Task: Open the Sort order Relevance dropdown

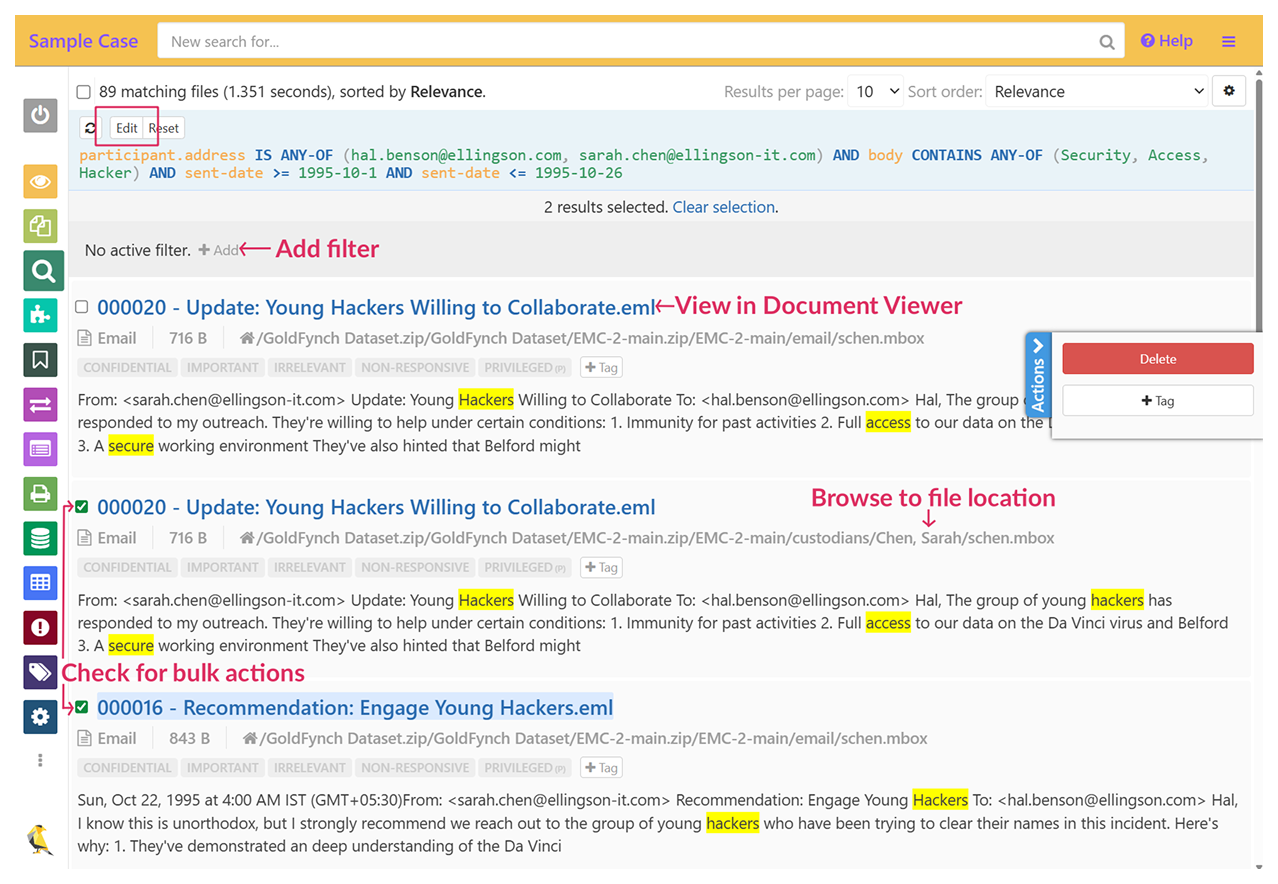Action: [x=1097, y=92]
